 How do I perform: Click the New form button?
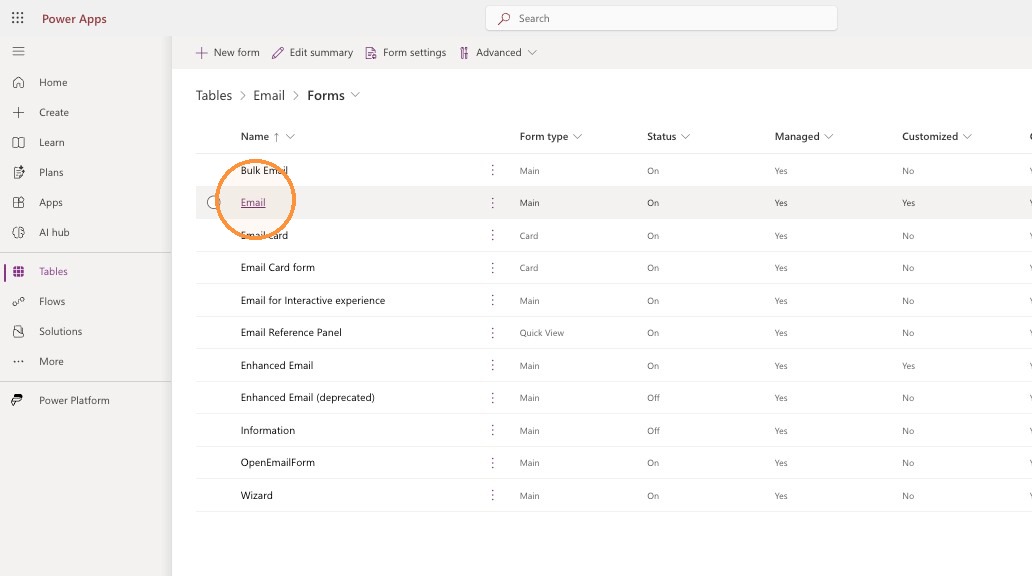click(x=228, y=53)
